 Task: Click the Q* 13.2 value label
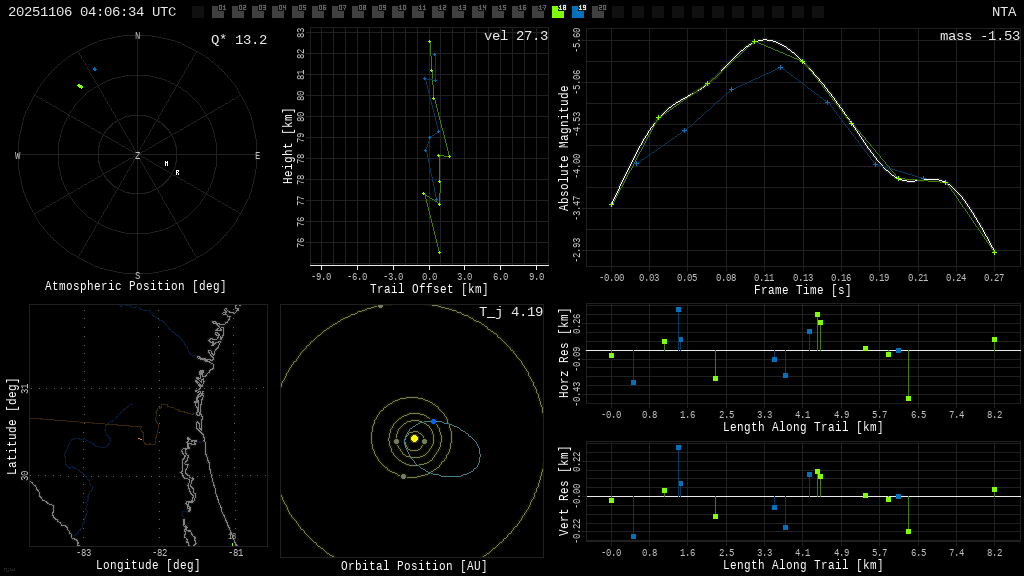pyautogui.click(x=239, y=40)
